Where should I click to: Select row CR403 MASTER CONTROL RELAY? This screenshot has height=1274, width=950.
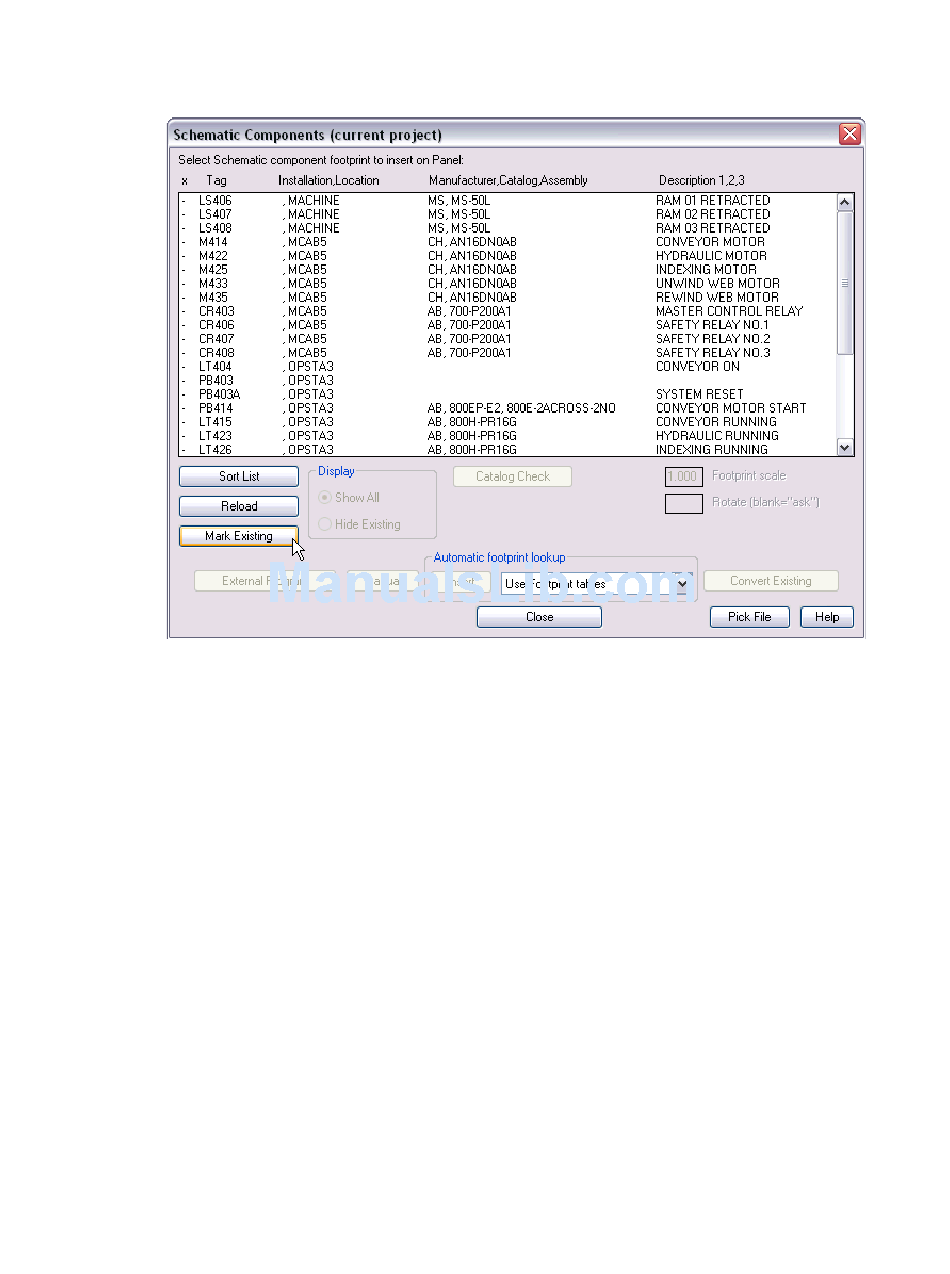[x=507, y=312]
